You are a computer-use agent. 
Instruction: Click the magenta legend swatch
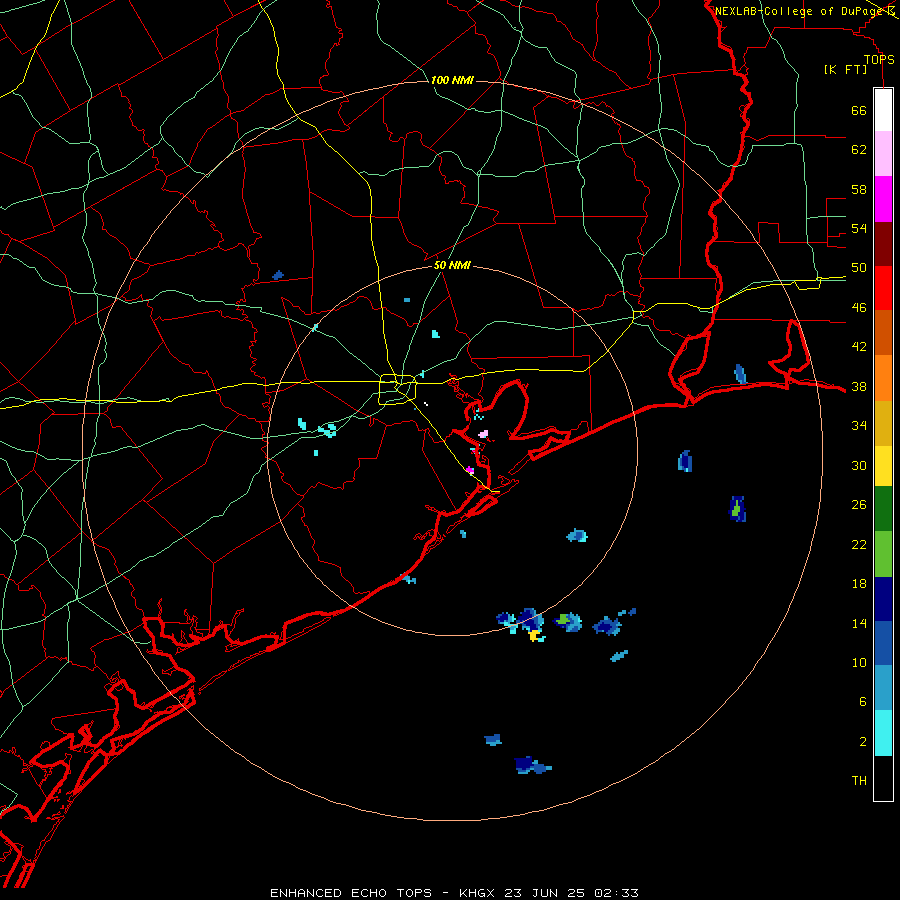coord(883,199)
